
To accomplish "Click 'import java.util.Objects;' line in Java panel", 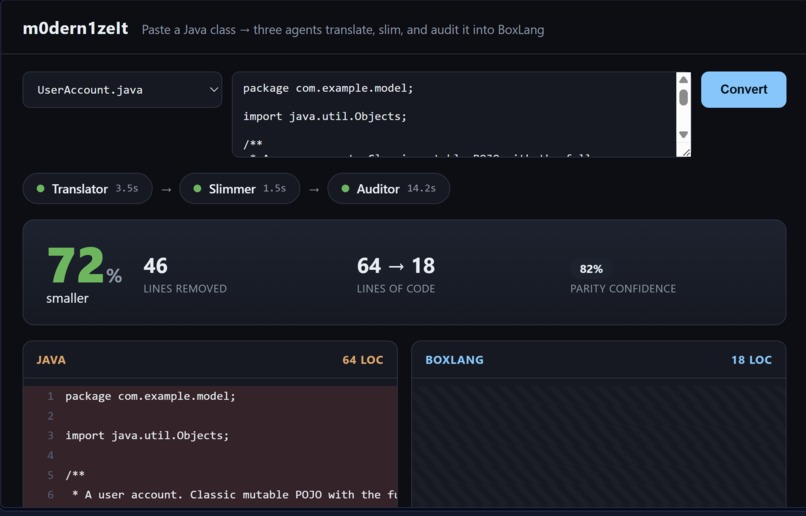I will click(x=147, y=435).
